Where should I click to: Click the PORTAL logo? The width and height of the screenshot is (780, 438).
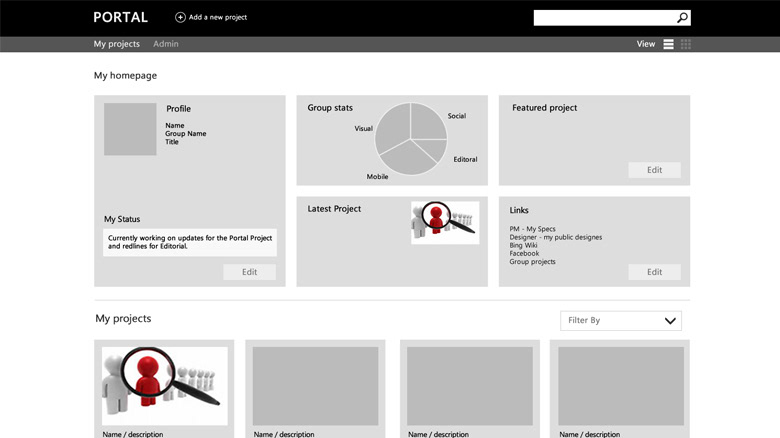click(120, 17)
